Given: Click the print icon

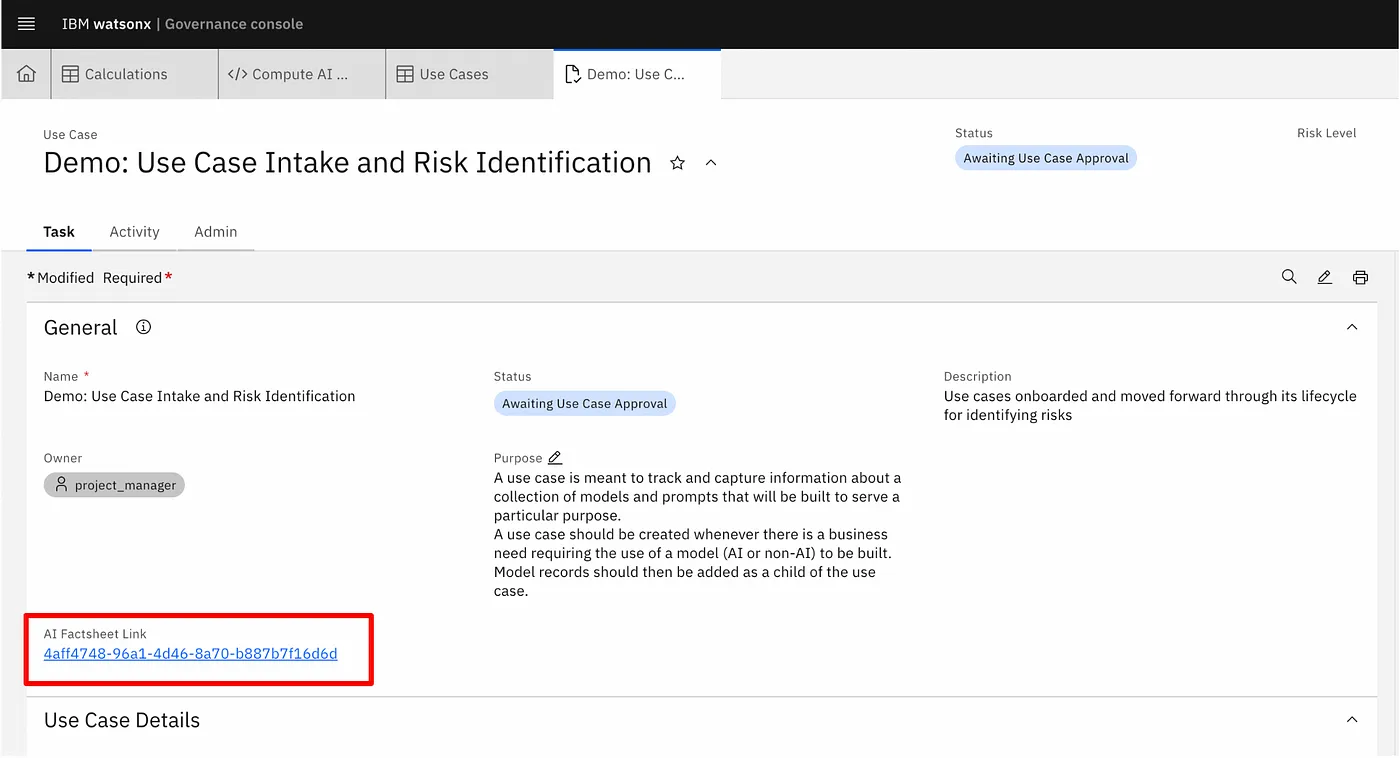Looking at the screenshot, I should (1360, 277).
